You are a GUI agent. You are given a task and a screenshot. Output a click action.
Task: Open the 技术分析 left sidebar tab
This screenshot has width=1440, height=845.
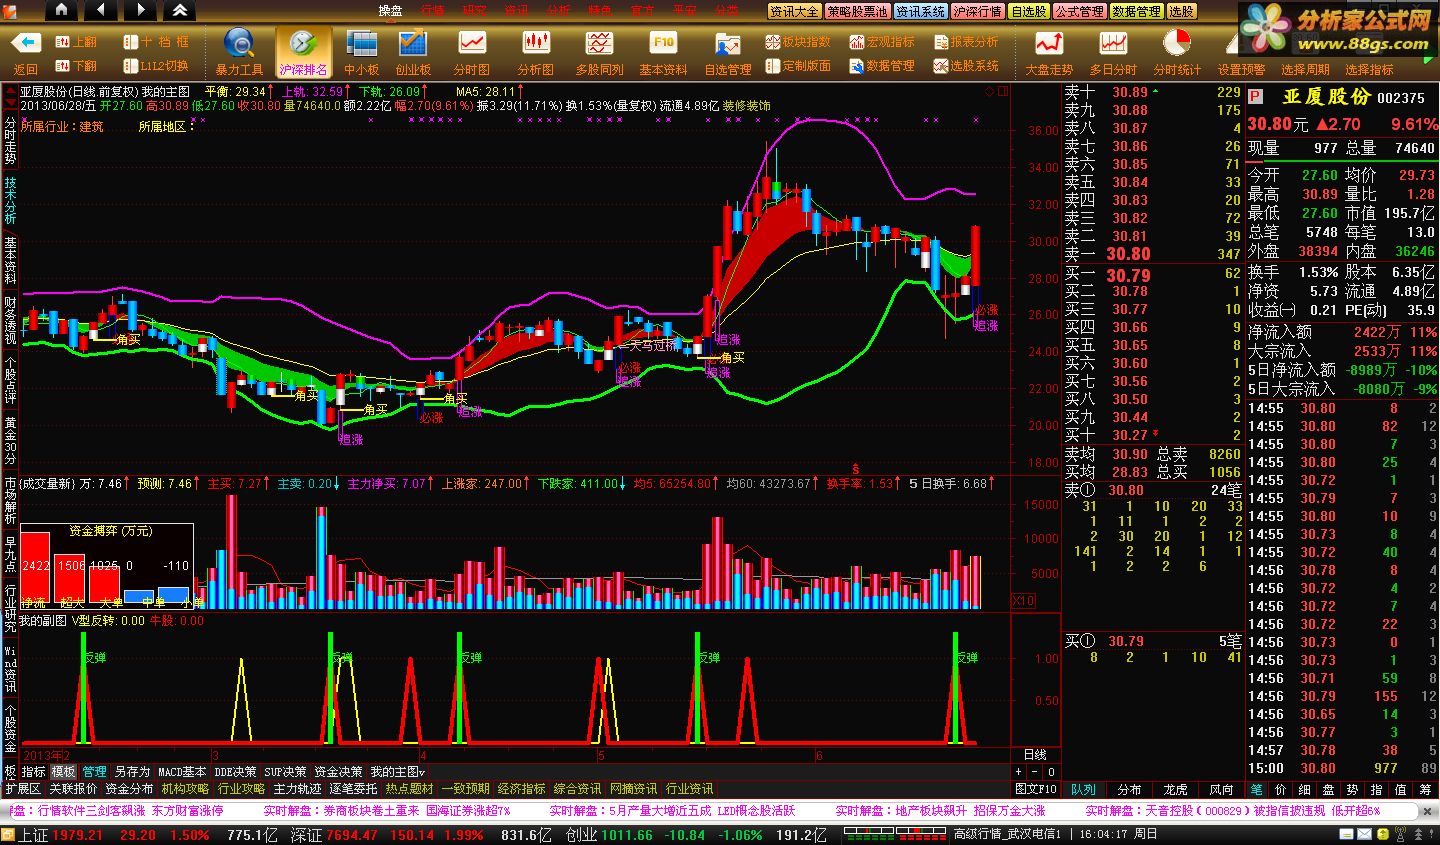[9, 201]
